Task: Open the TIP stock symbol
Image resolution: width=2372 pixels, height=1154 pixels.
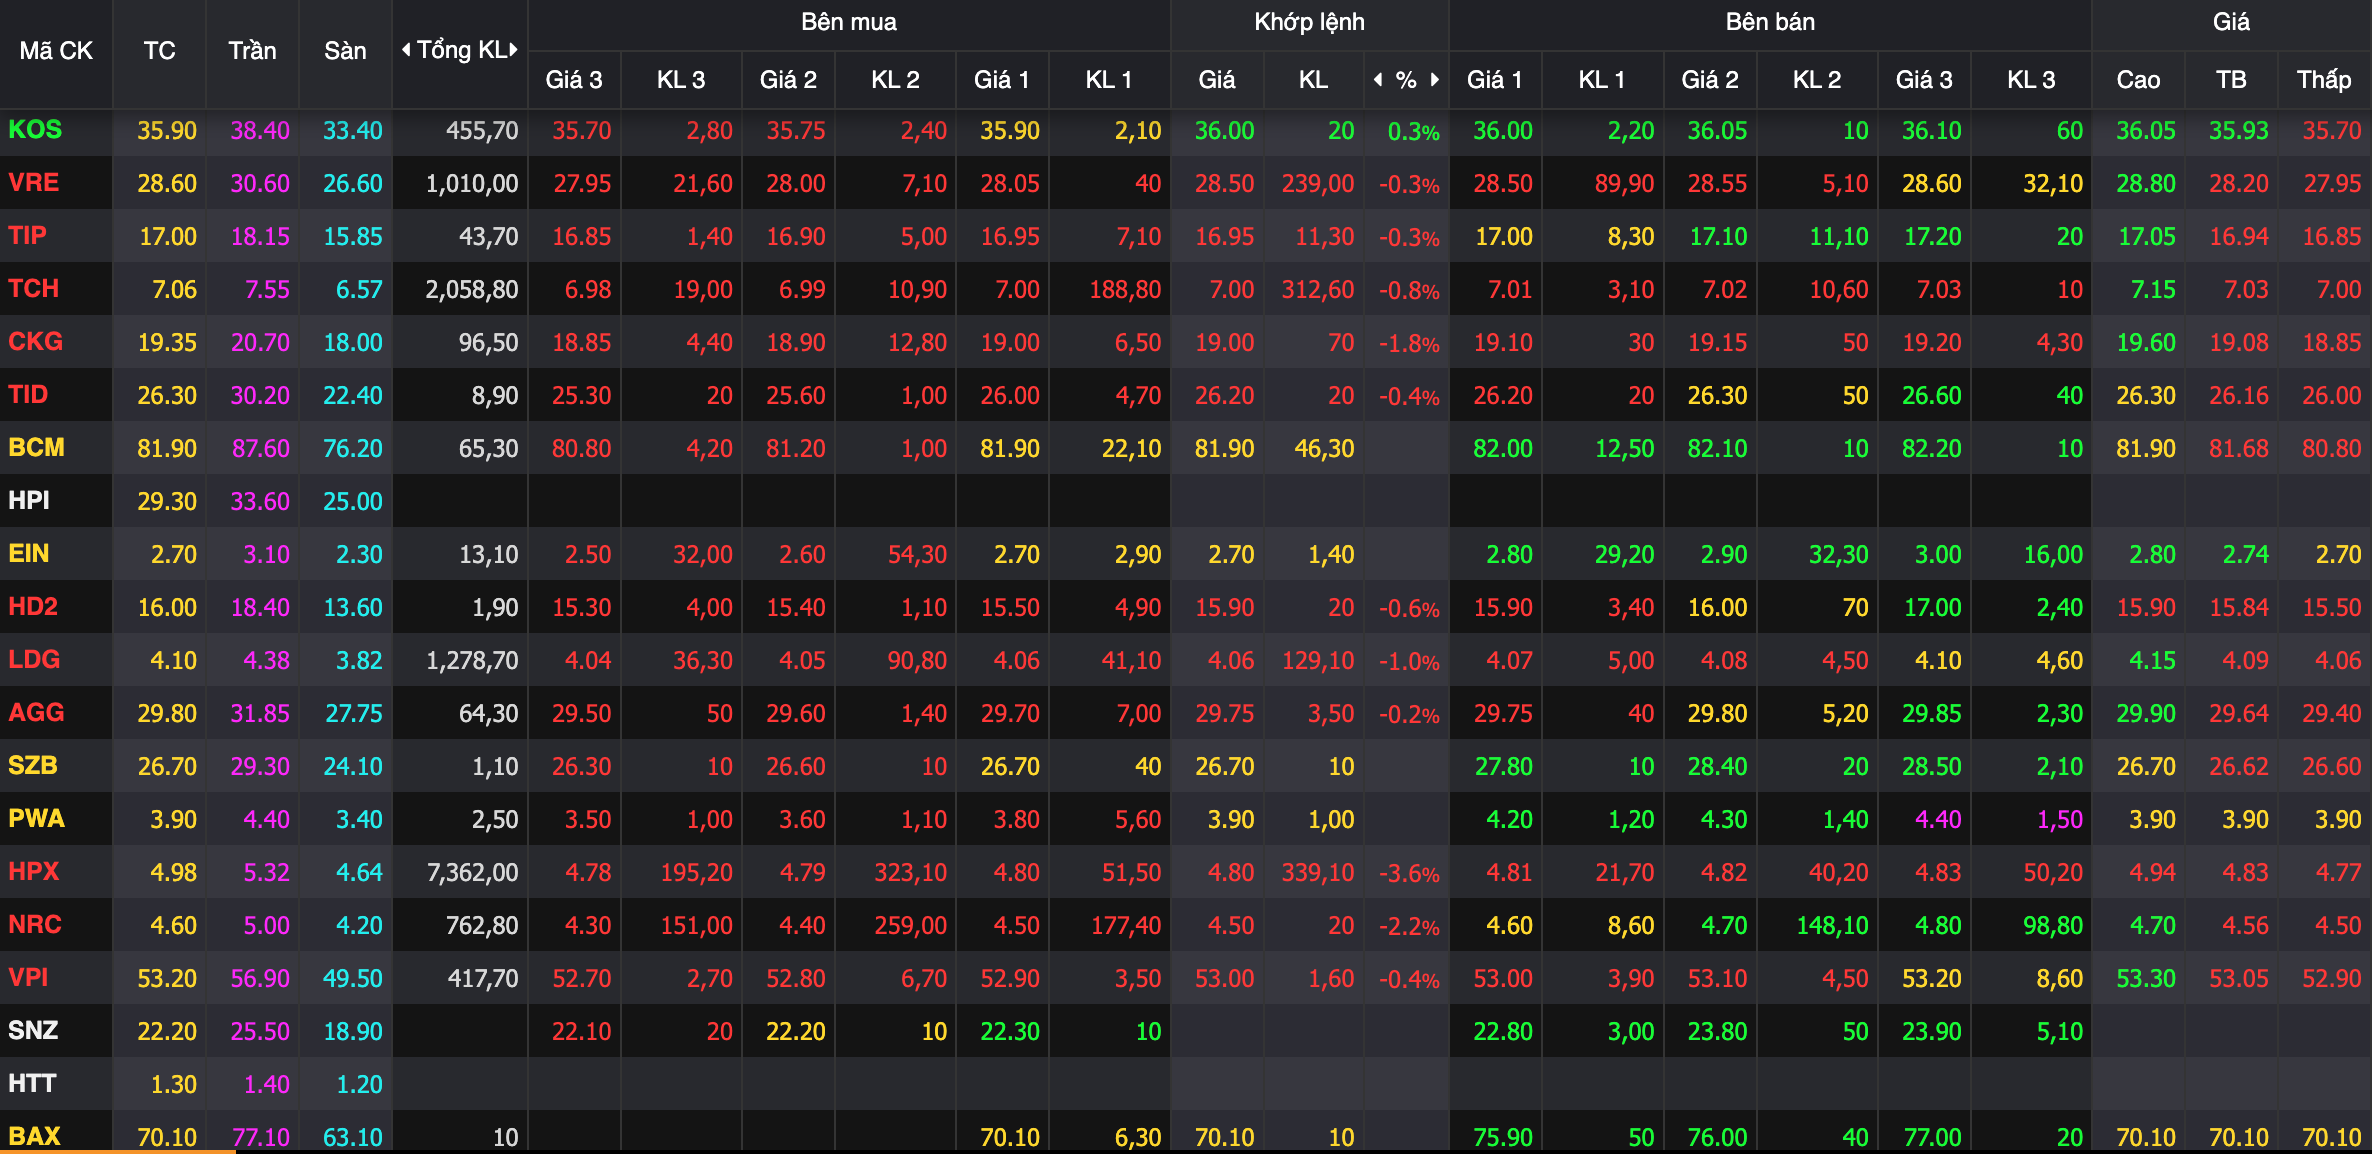Action: point(28,236)
